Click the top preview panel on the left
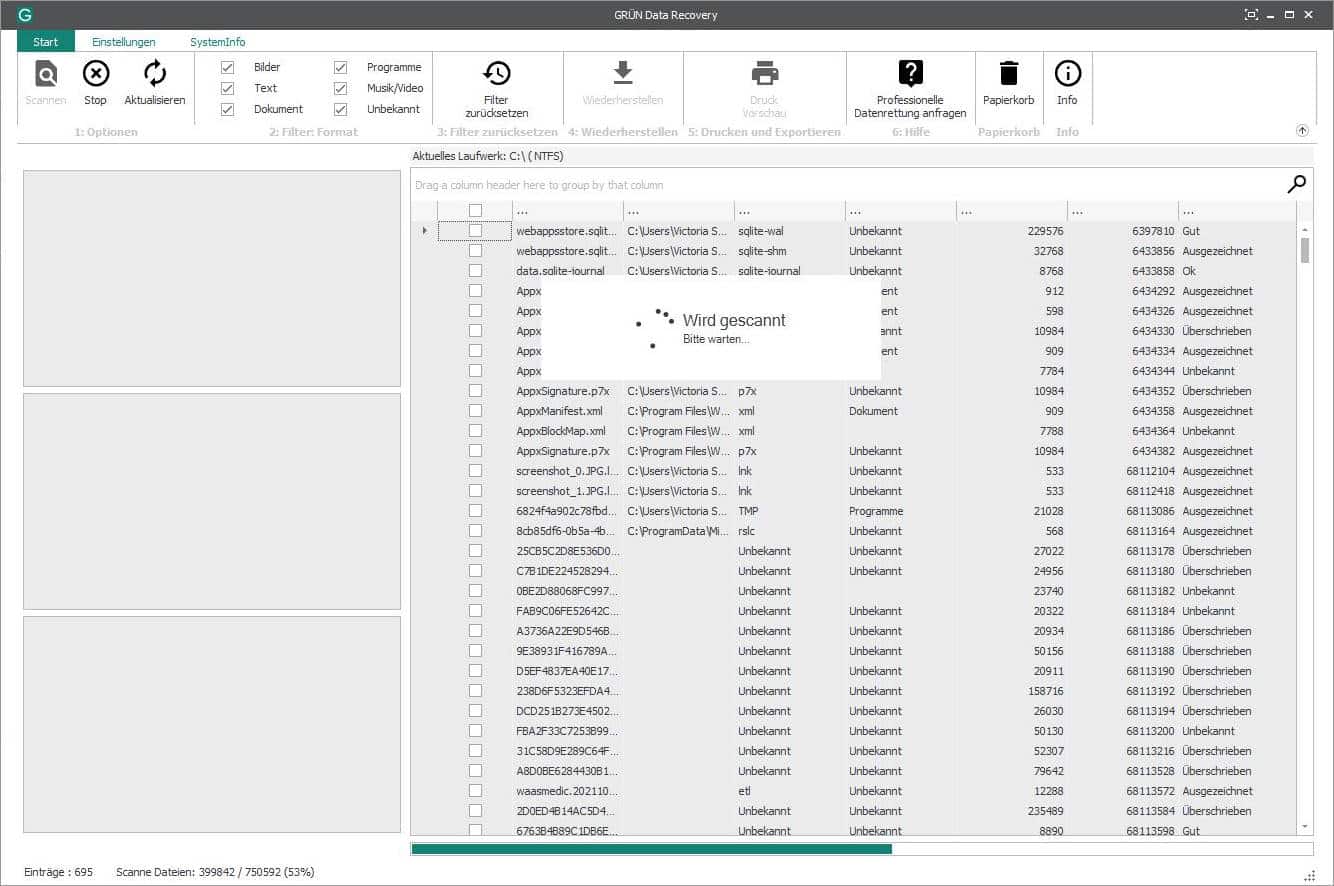 tap(212, 278)
